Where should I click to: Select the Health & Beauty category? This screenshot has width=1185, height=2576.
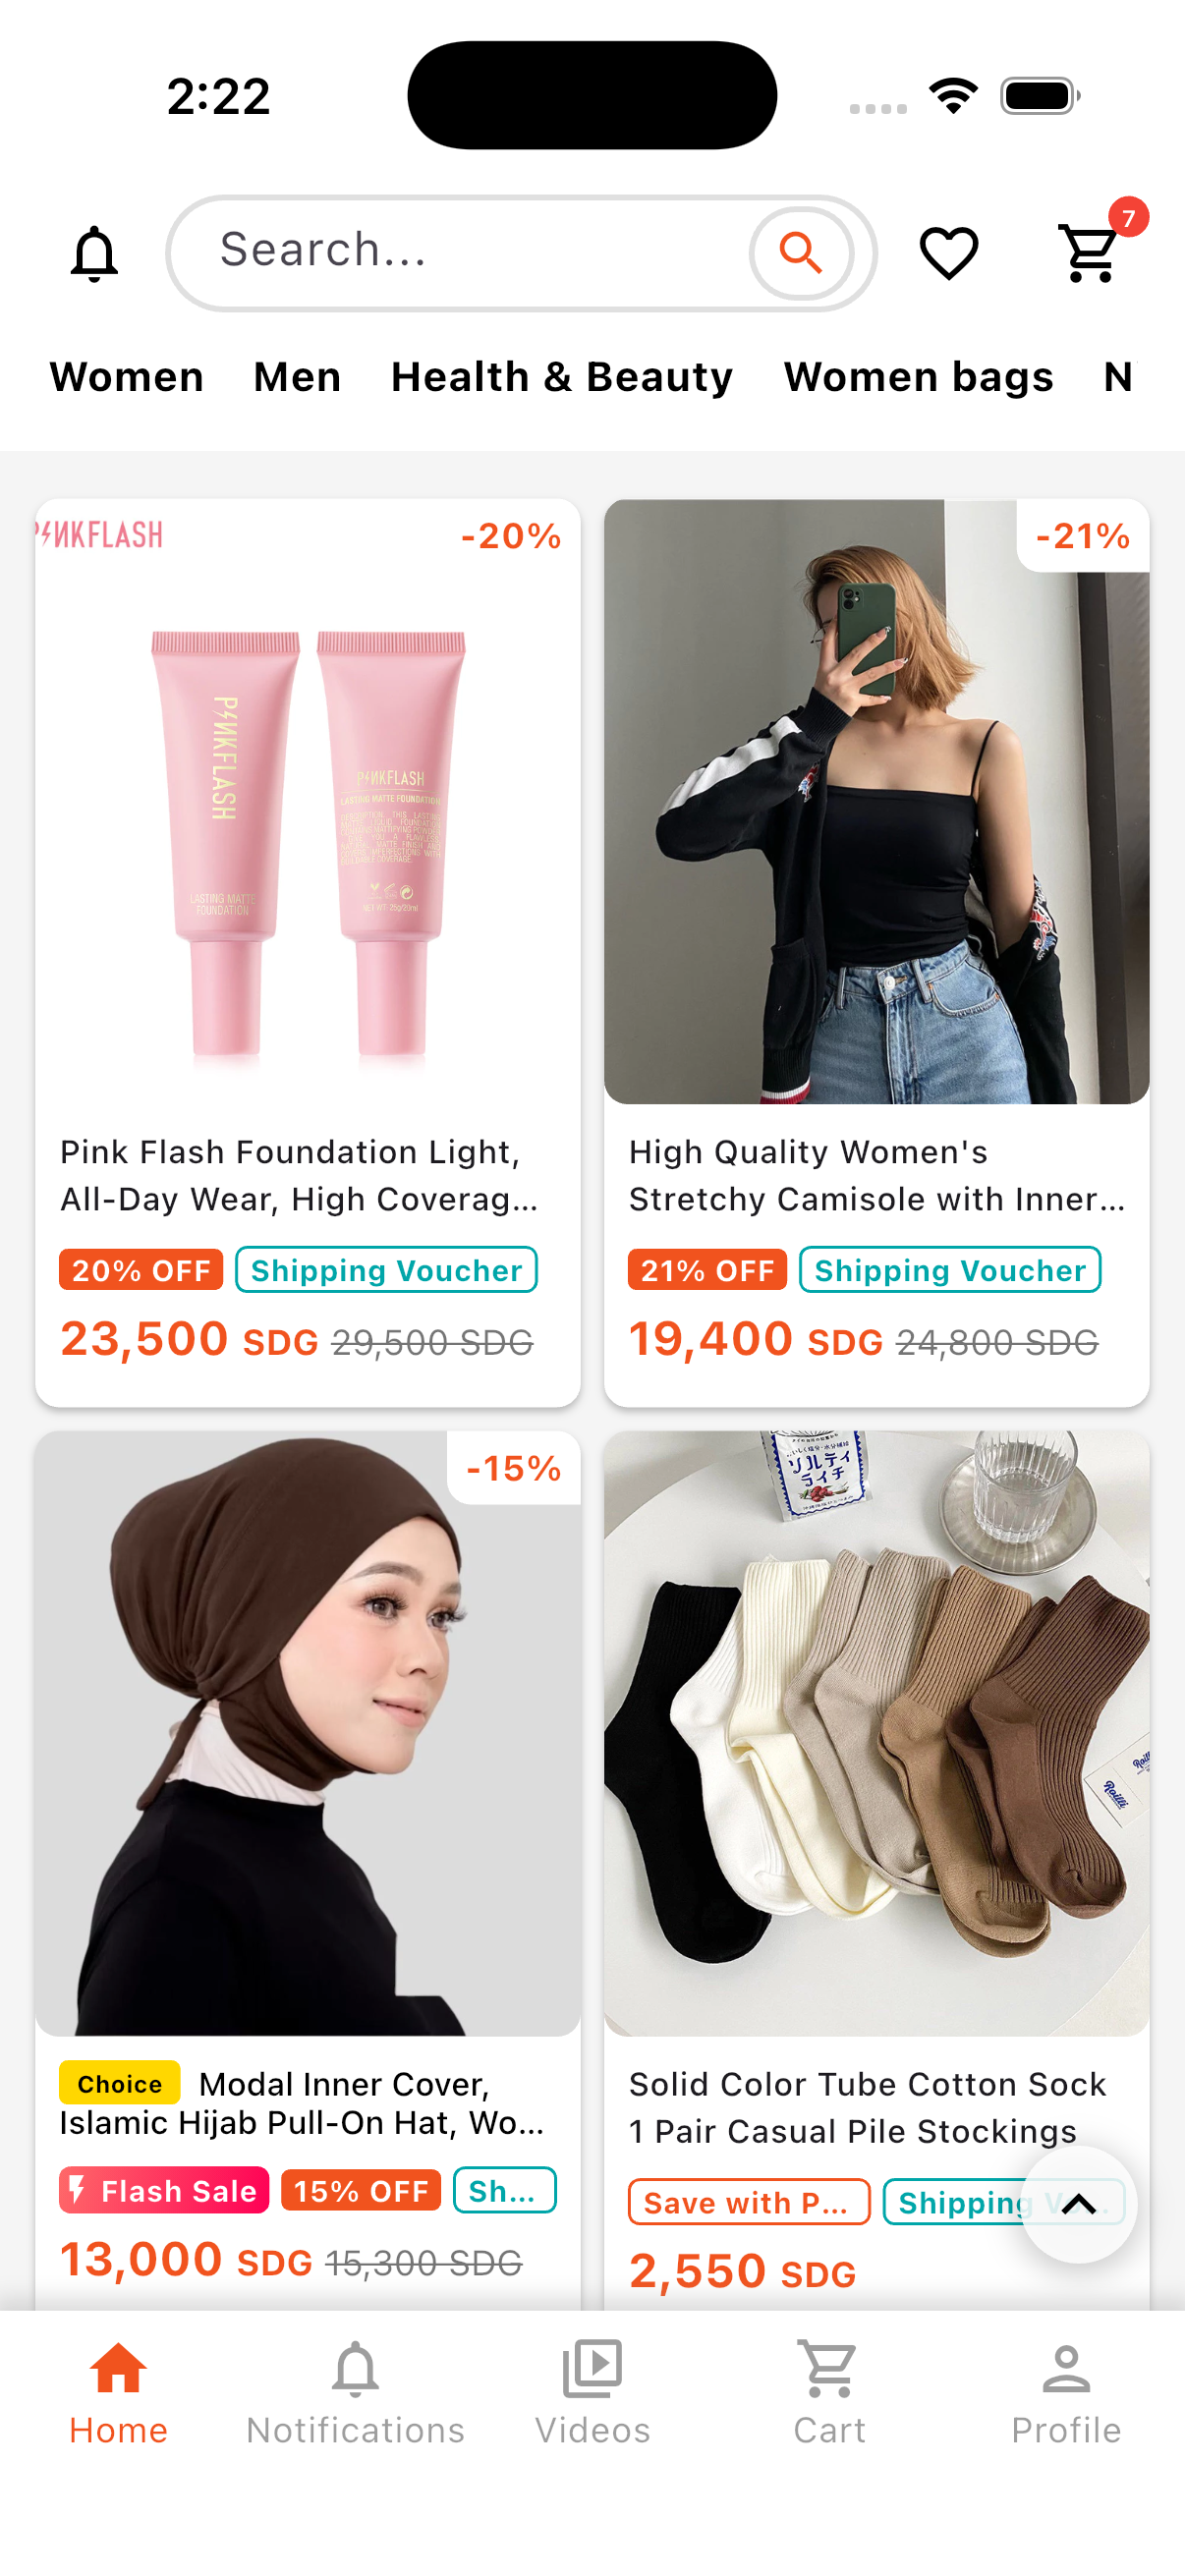pyautogui.click(x=561, y=377)
